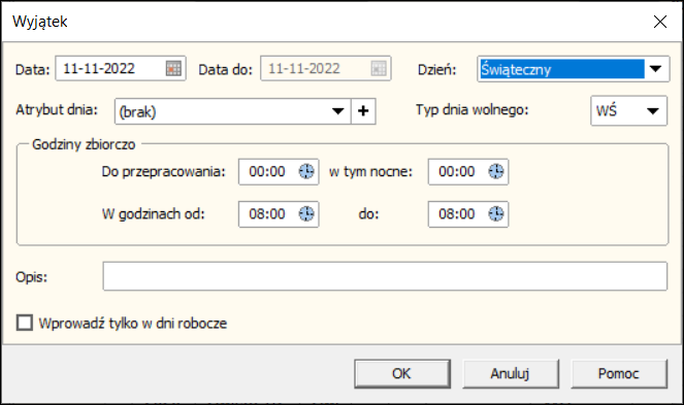Enable Wprowadź tylko w dni robocze checkbox
The width and height of the screenshot is (684, 405).
(x=24, y=323)
